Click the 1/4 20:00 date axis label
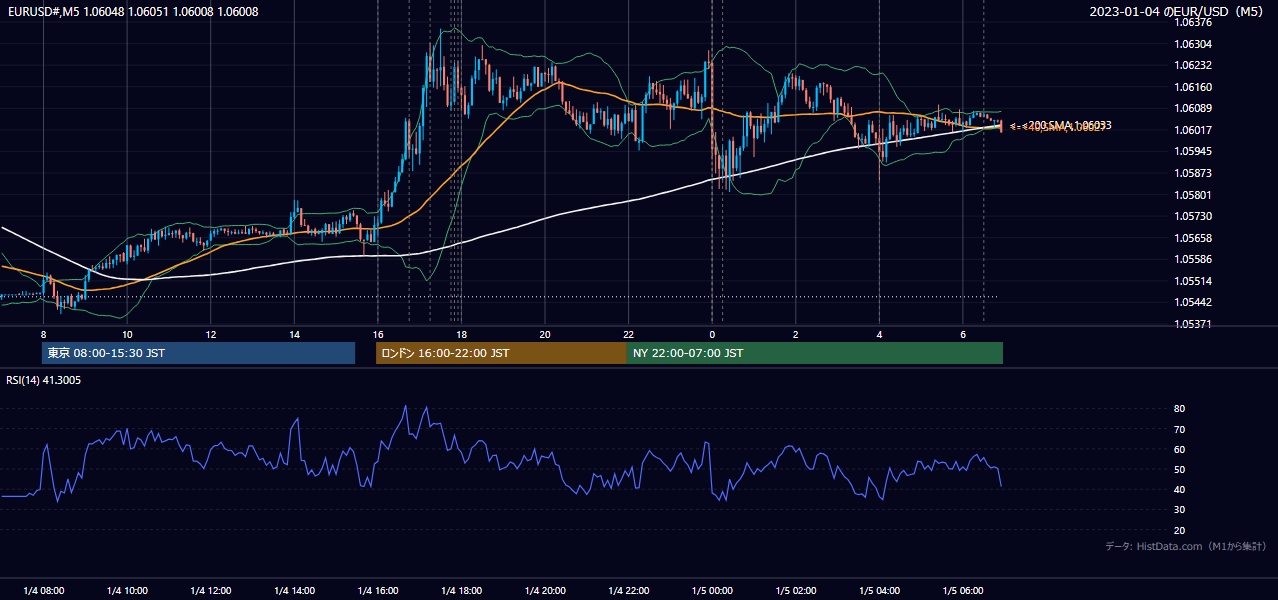1278x600 pixels. pyautogui.click(x=544, y=590)
